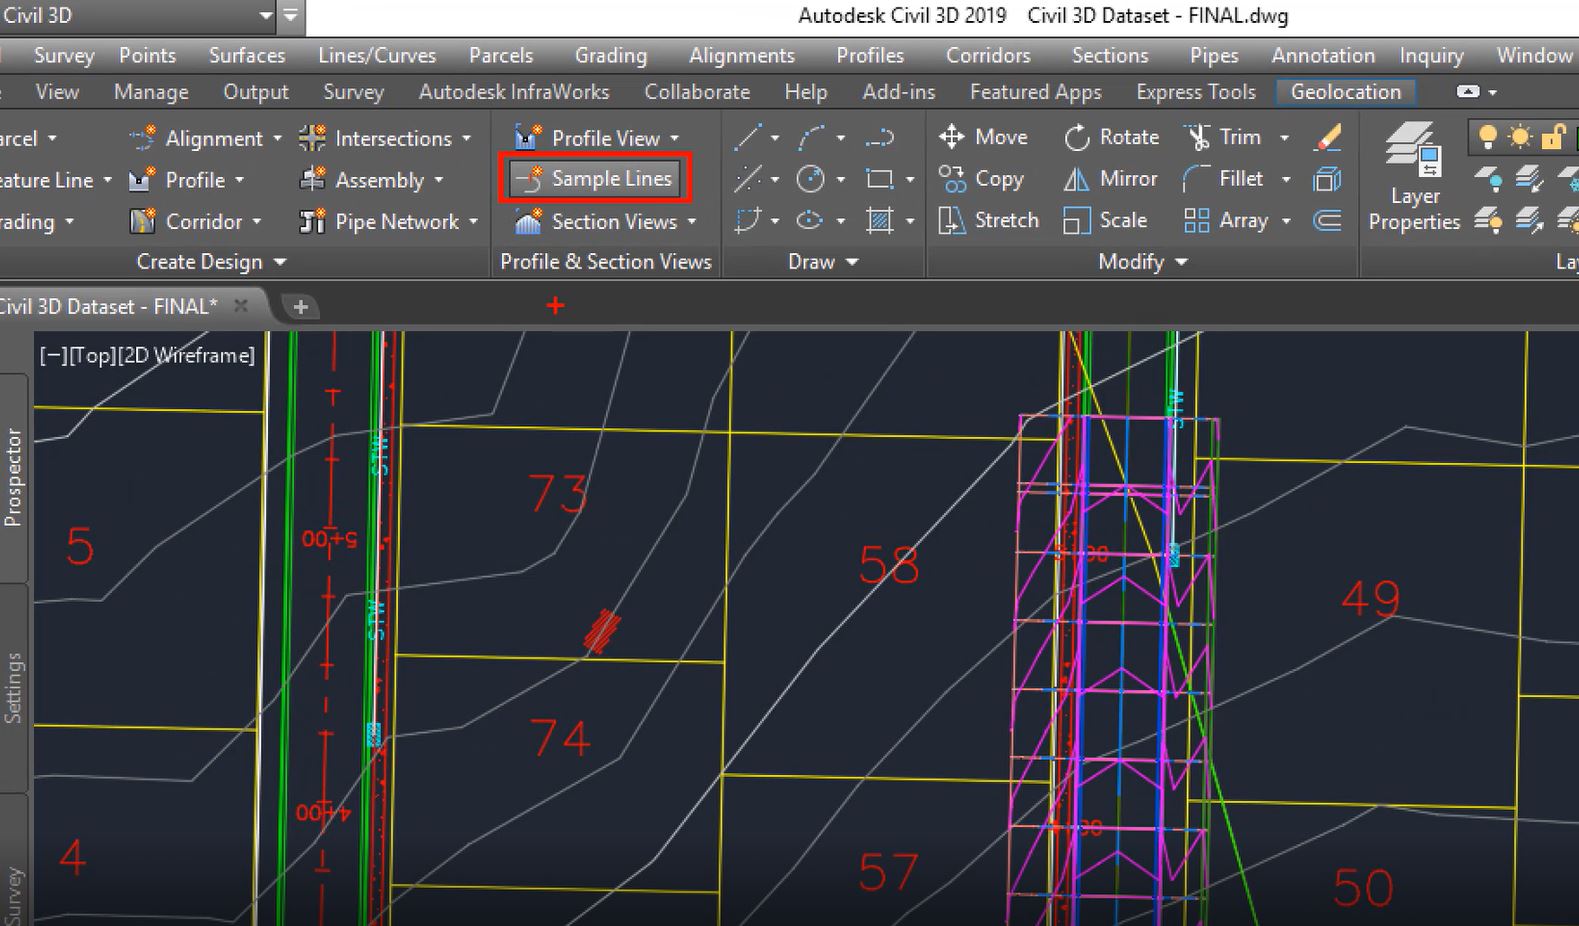The image size is (1579, 926).
Task: Switch to the Express Tools tab
Action: point(1196,92)
